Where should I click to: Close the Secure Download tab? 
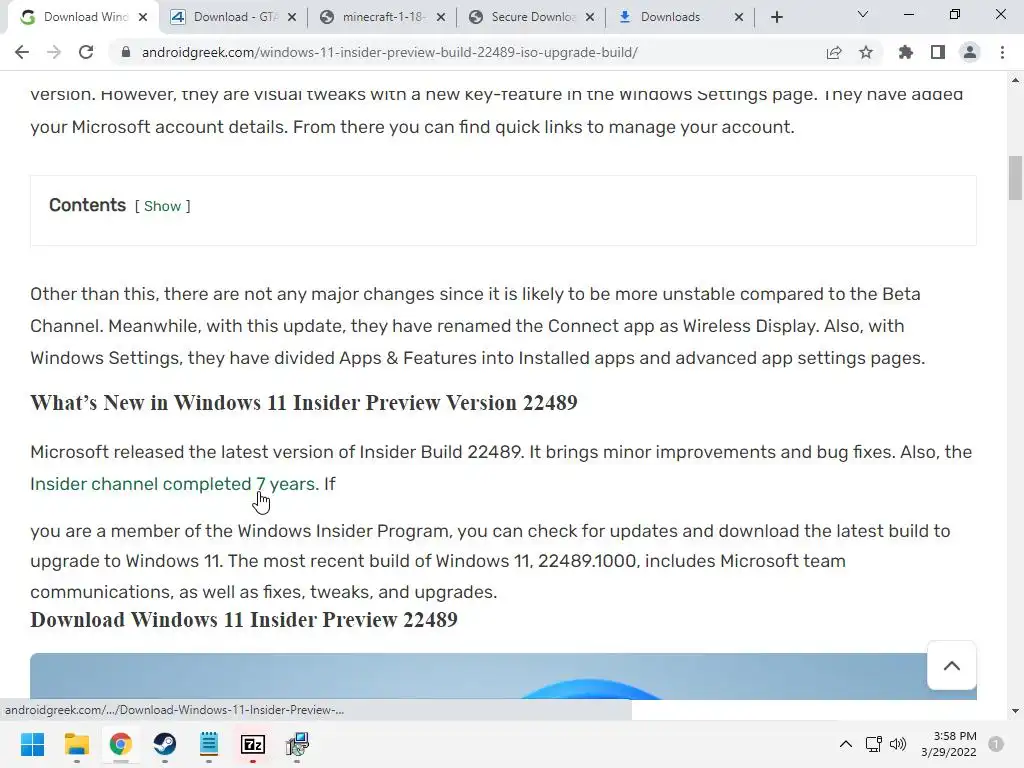tap(590, 17)
